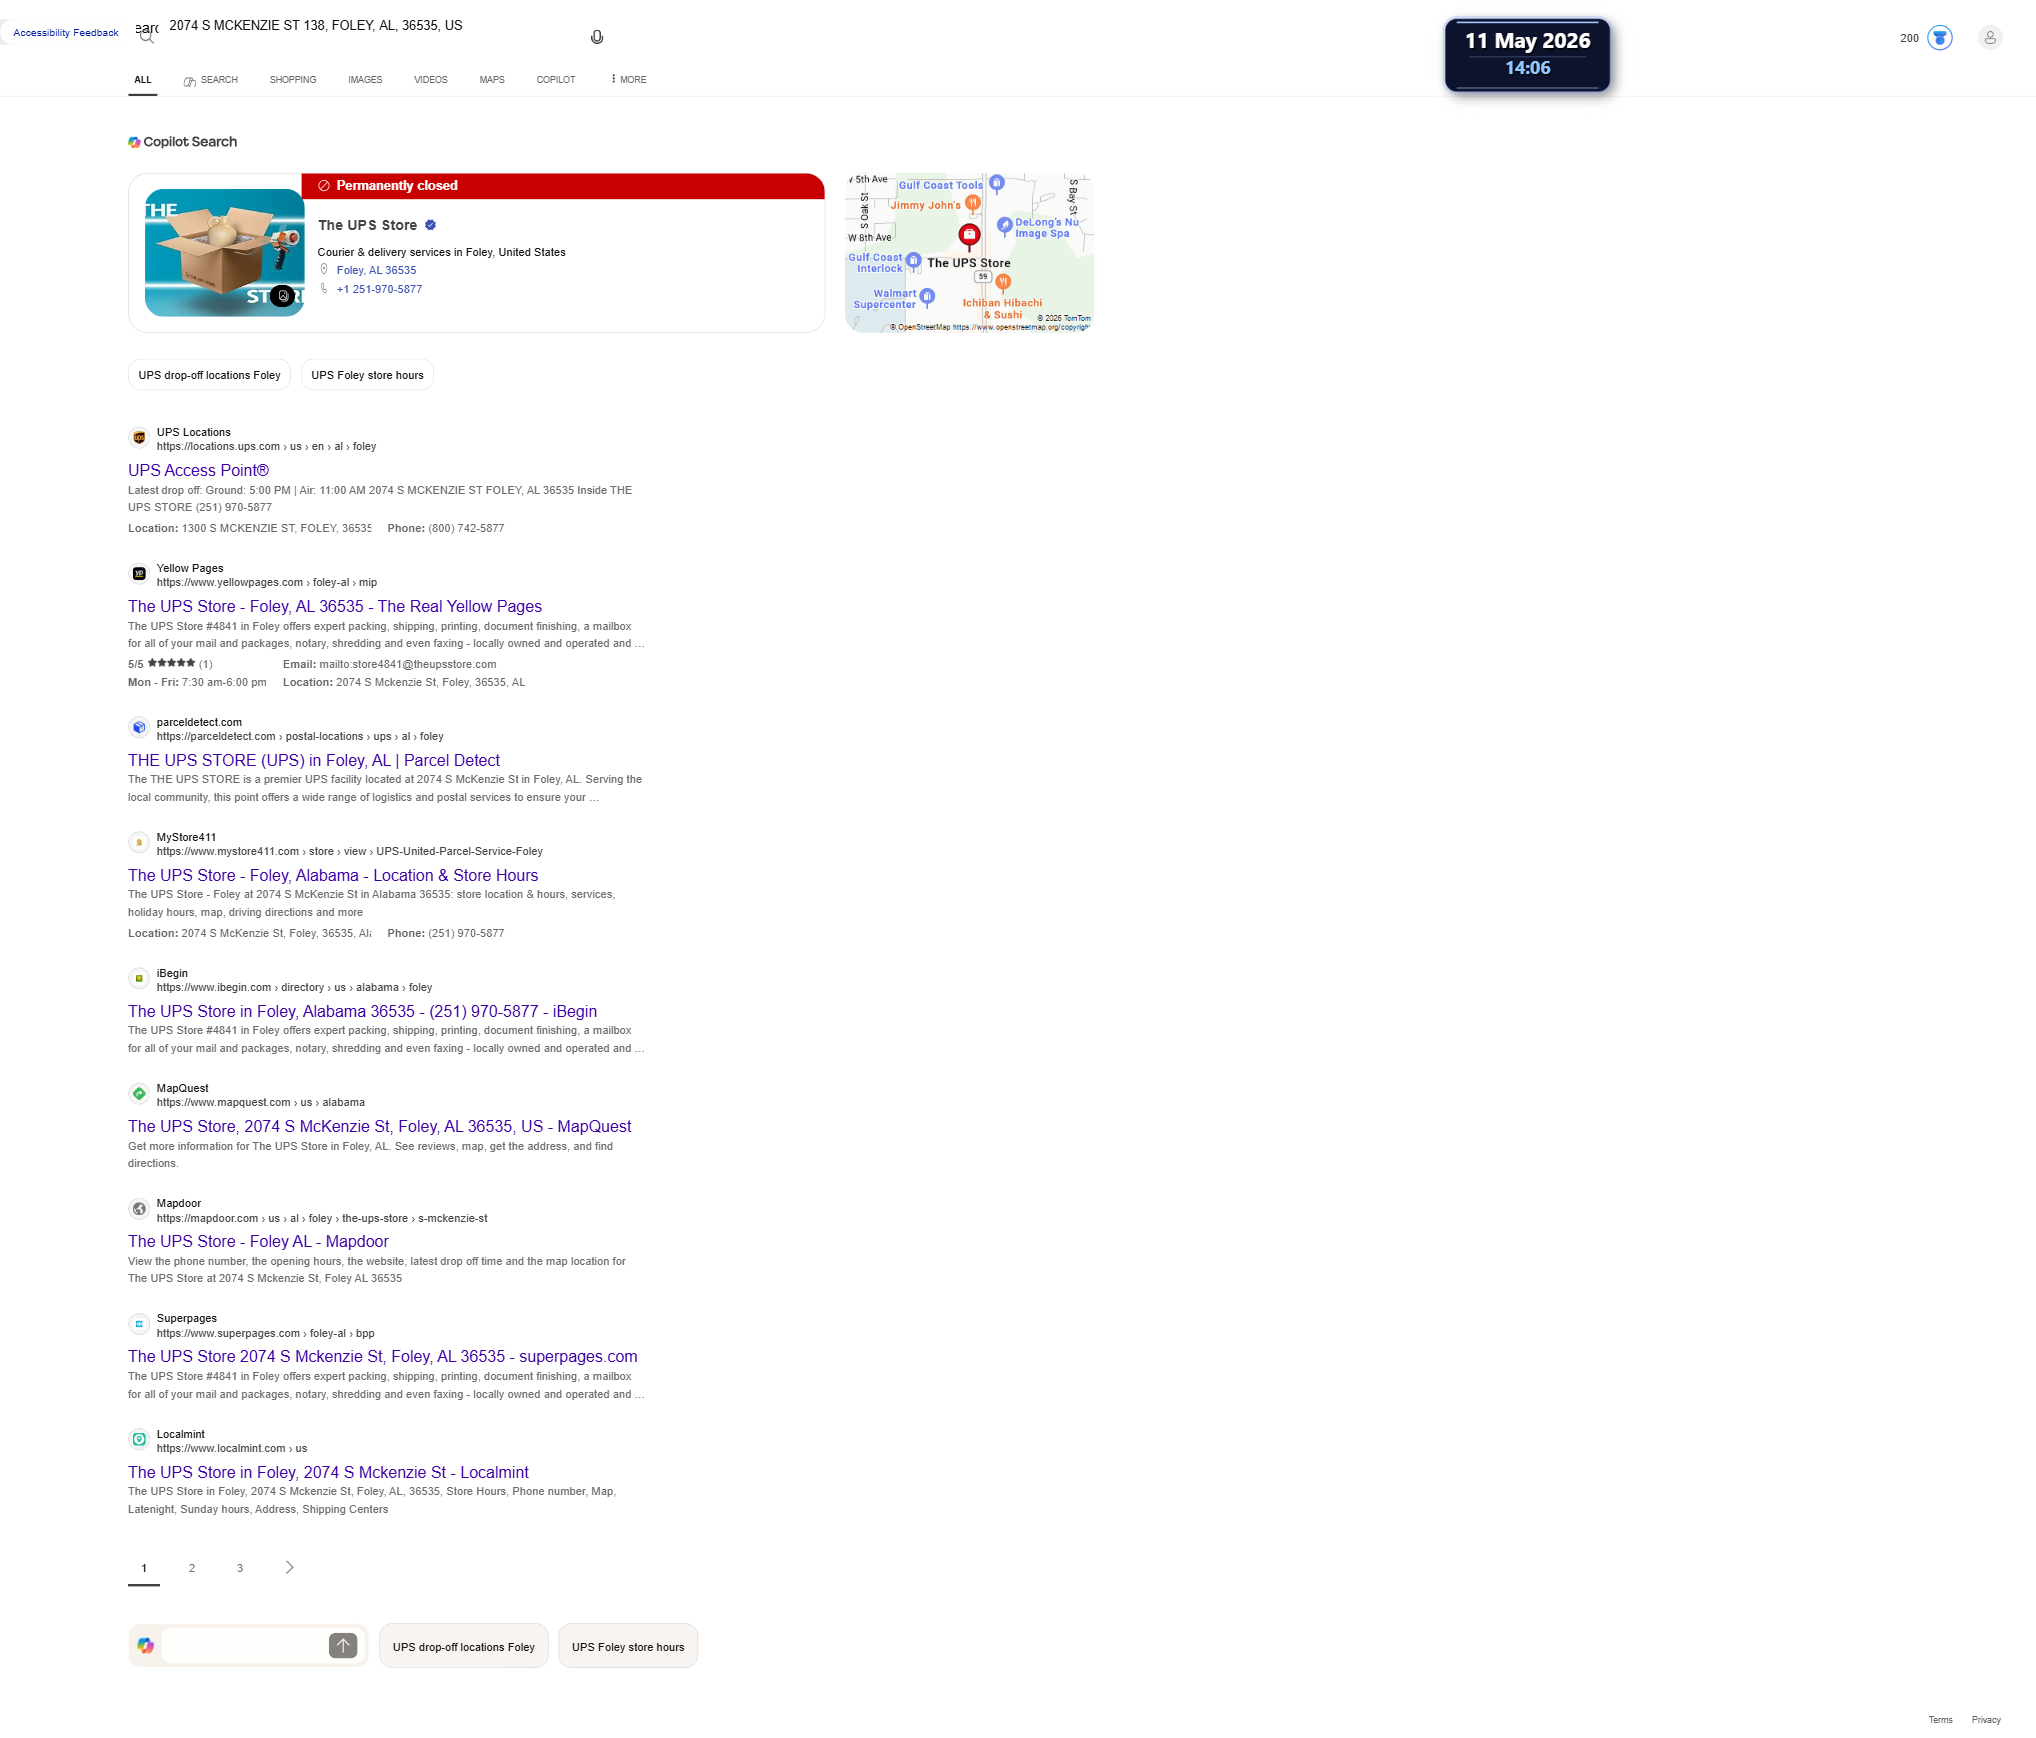
Task: Click the image search icon on UPS Store photo
Action: tap(283, 296)
